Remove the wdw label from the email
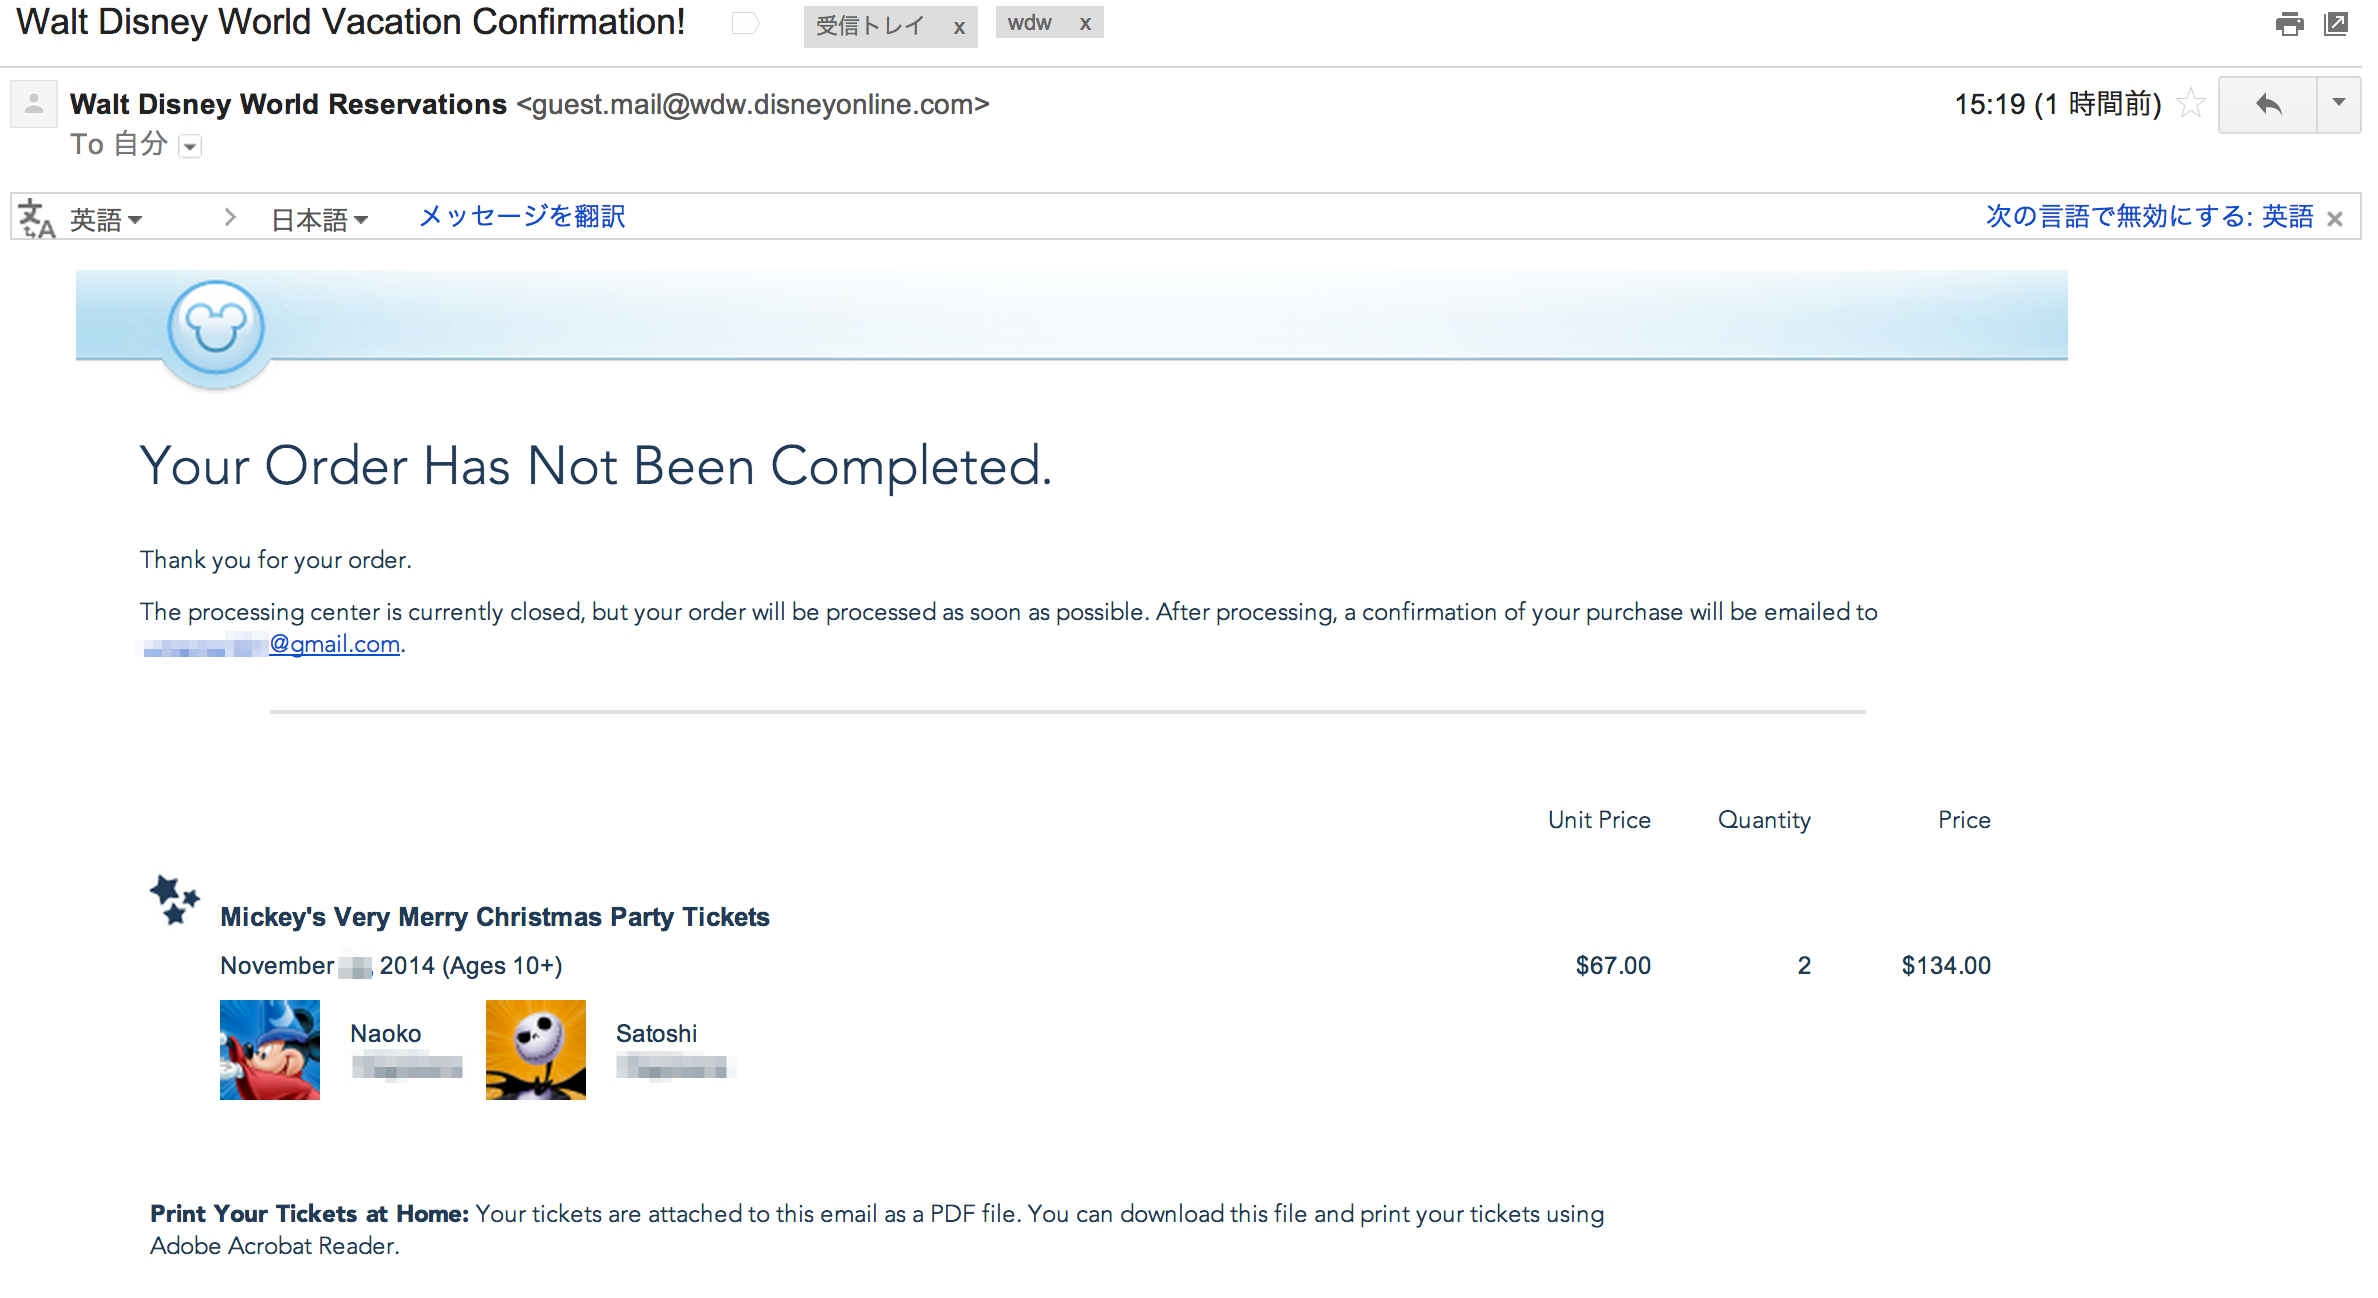This screenshot has width=2378, height=1298. (1085, 24)
